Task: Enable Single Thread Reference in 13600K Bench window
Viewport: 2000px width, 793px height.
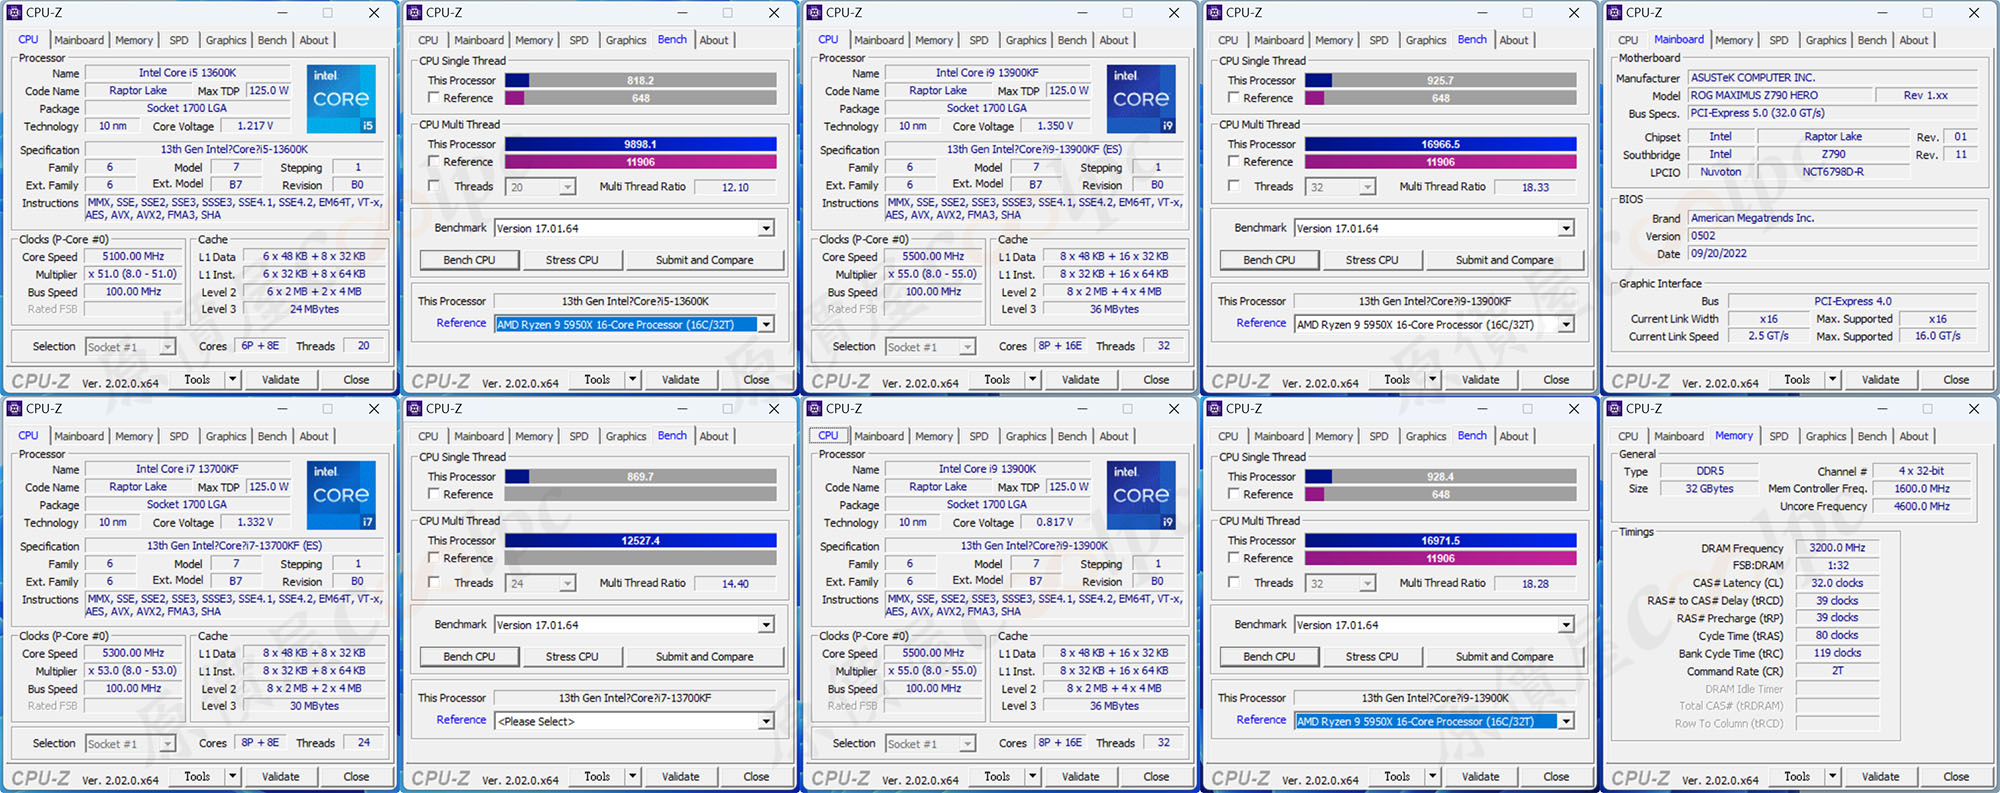Action: tap(434, 98)
